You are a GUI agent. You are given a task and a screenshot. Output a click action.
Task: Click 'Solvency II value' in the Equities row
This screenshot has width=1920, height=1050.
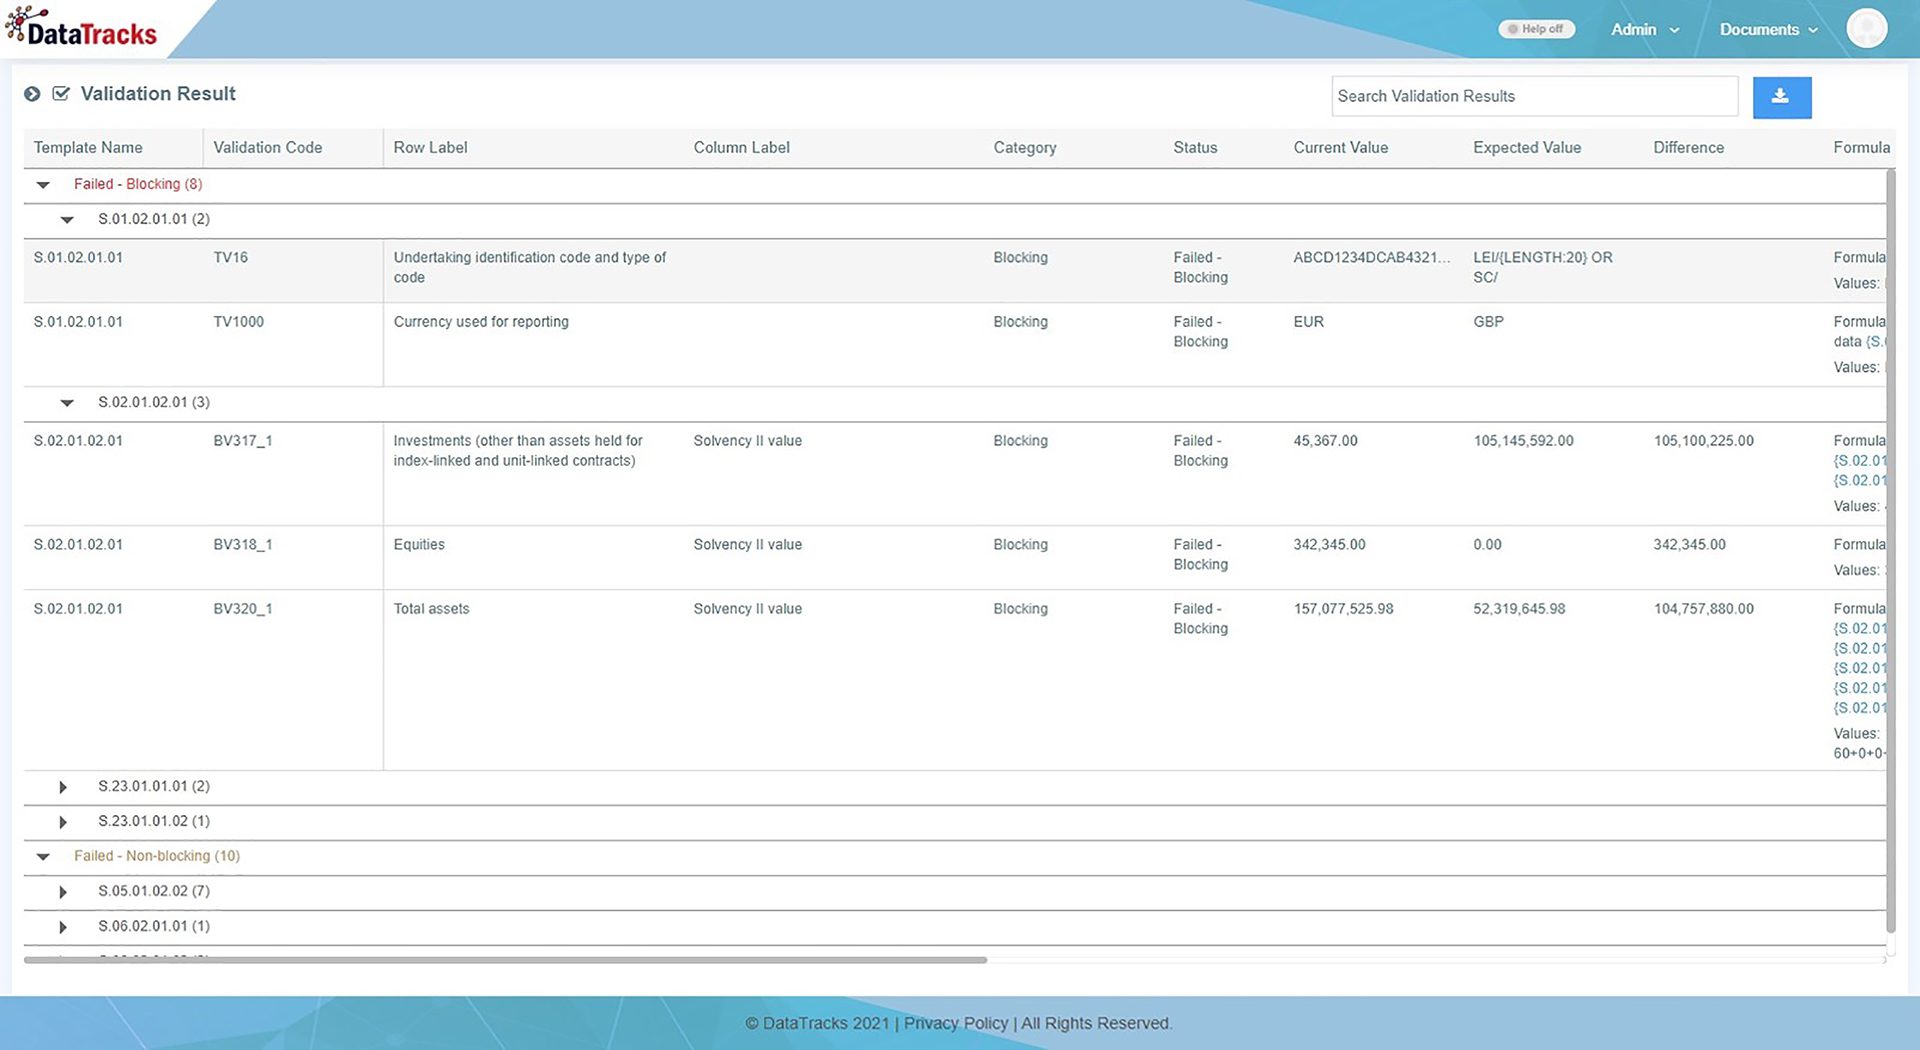[x=747, y=544]
